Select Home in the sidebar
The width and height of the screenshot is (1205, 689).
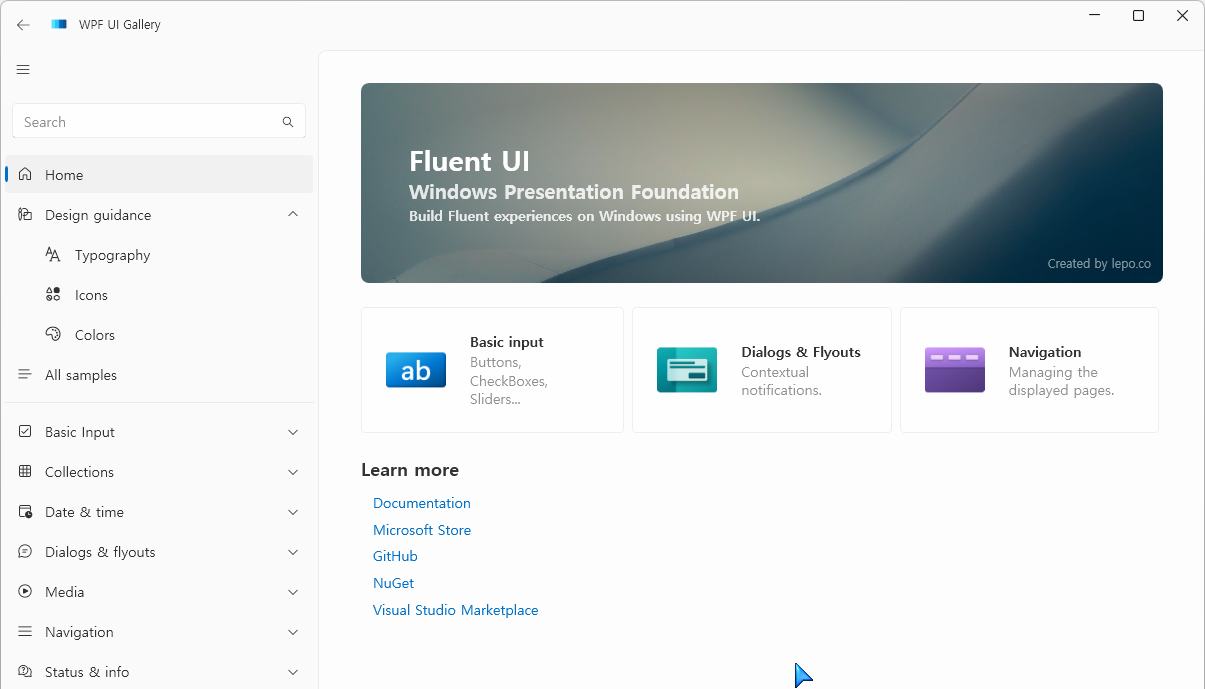click(x=159, y=175)
